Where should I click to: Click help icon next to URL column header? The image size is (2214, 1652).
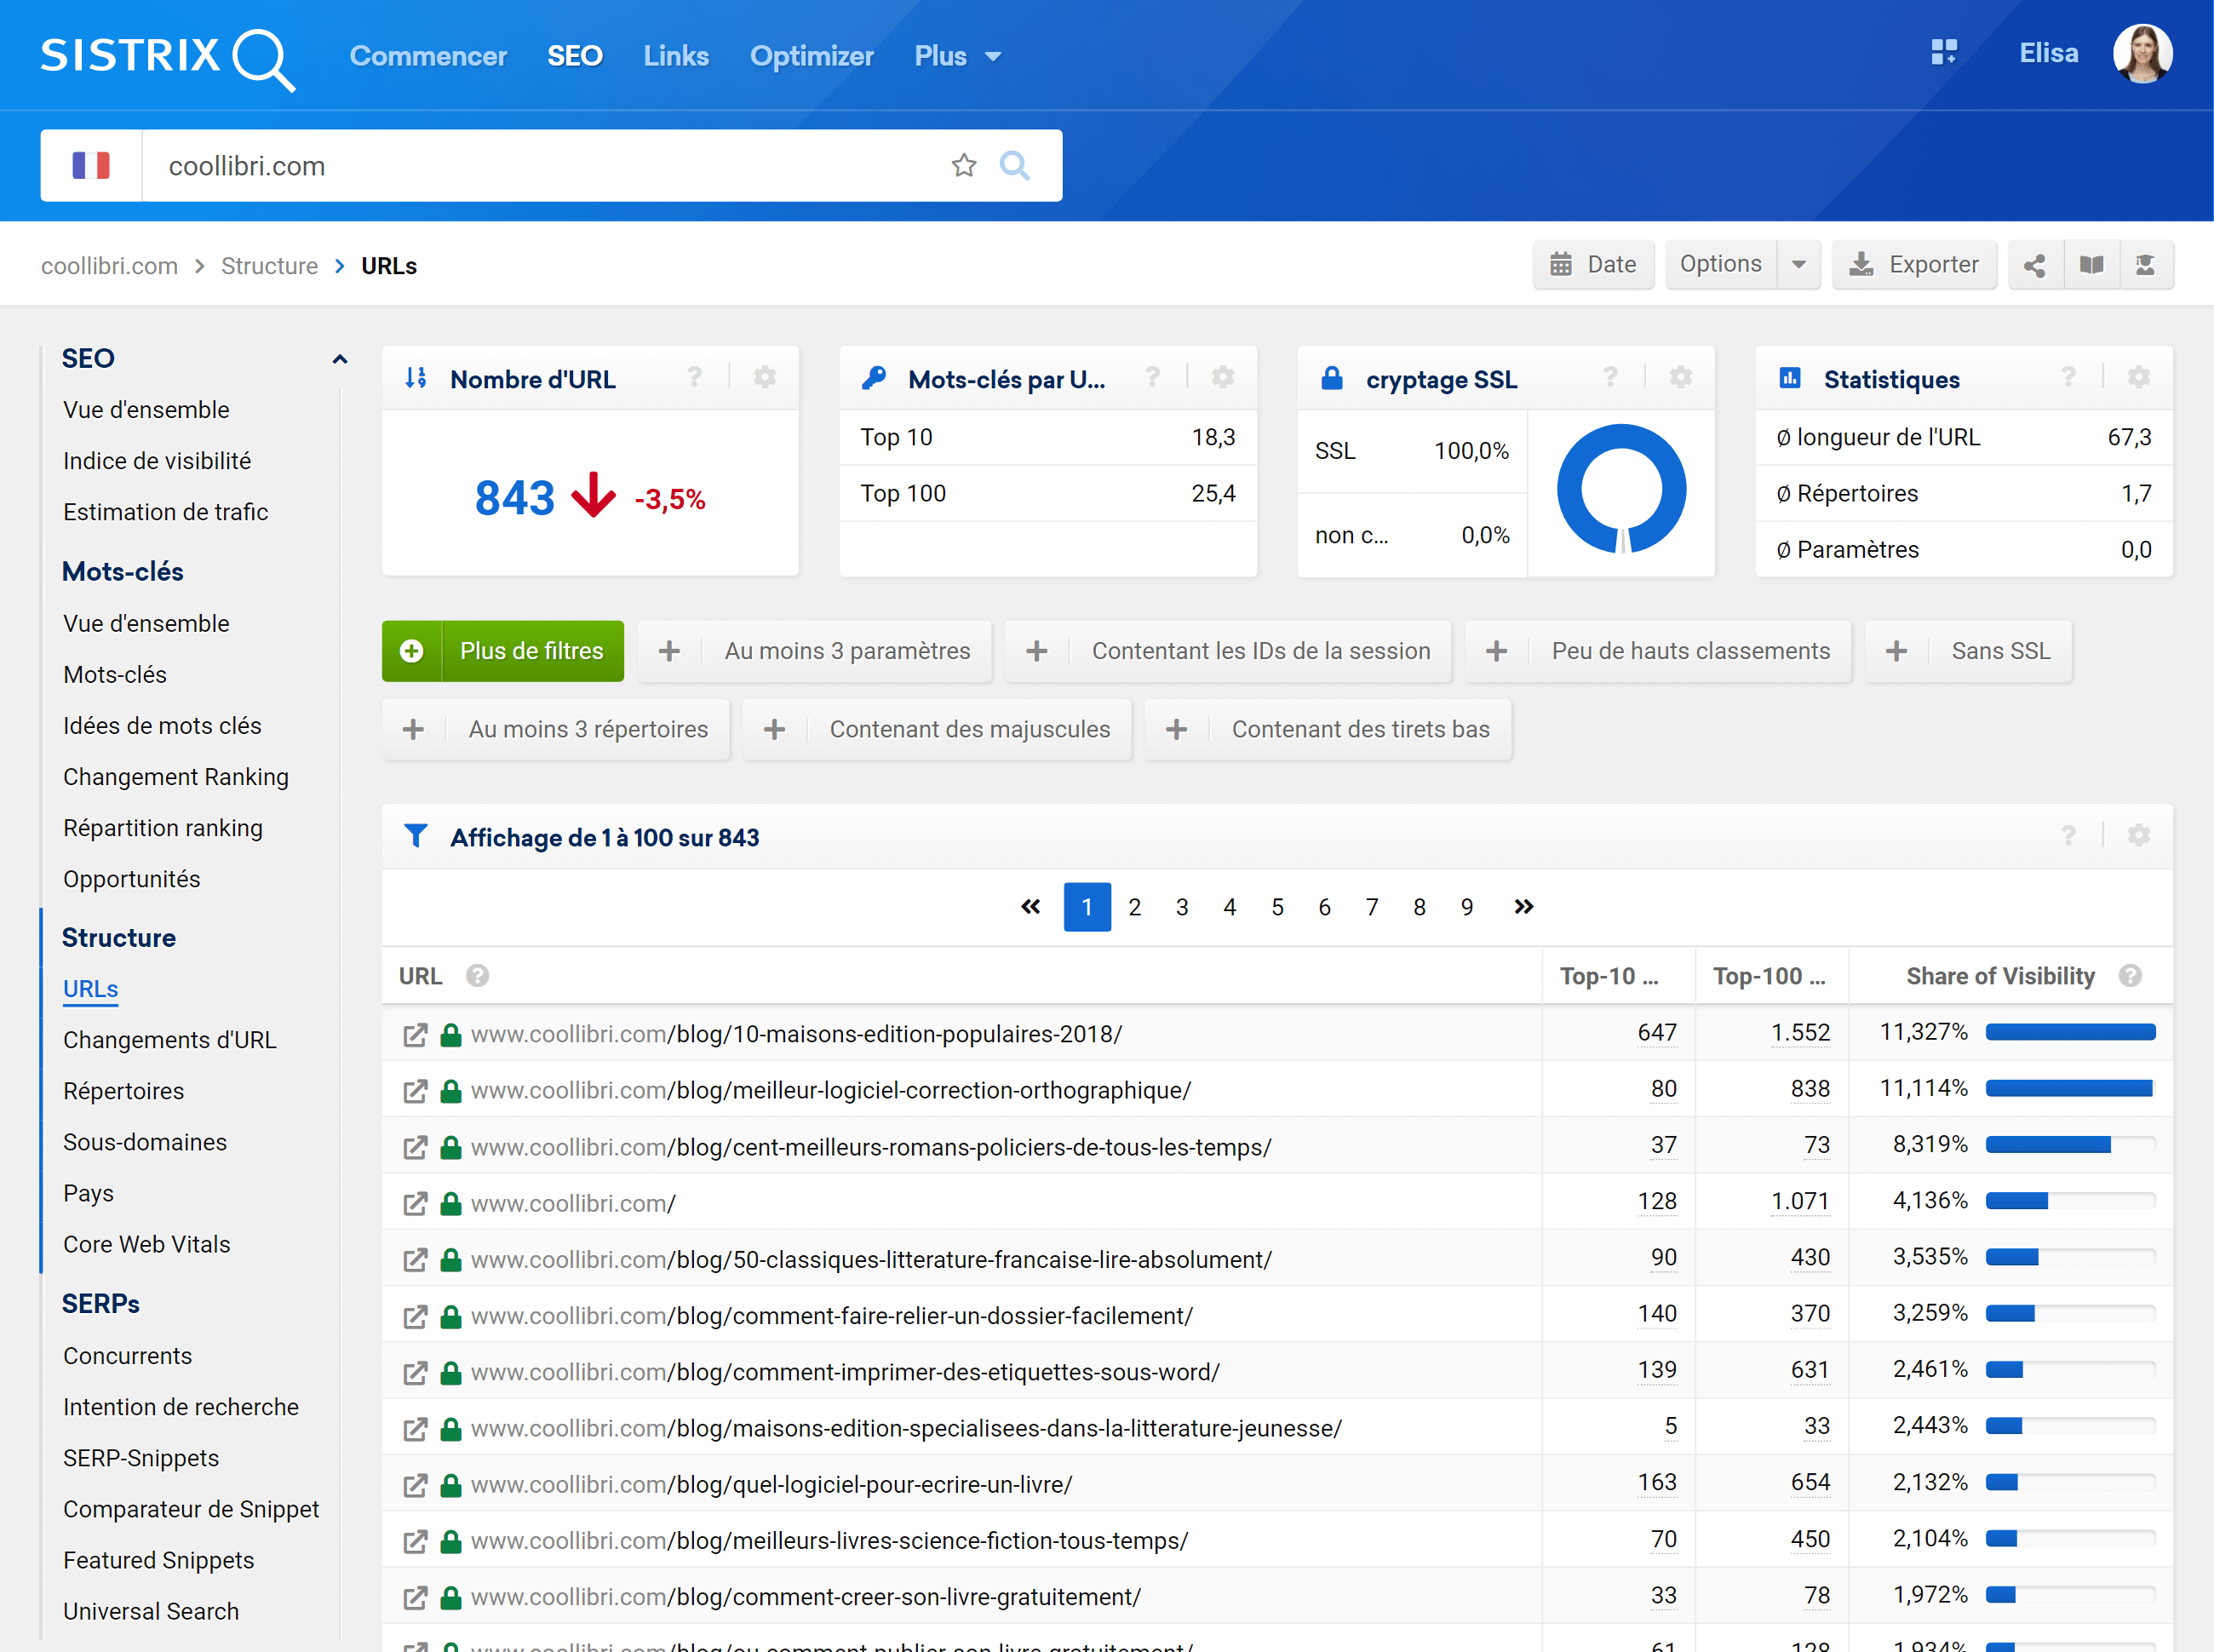[x=477, y=975]
